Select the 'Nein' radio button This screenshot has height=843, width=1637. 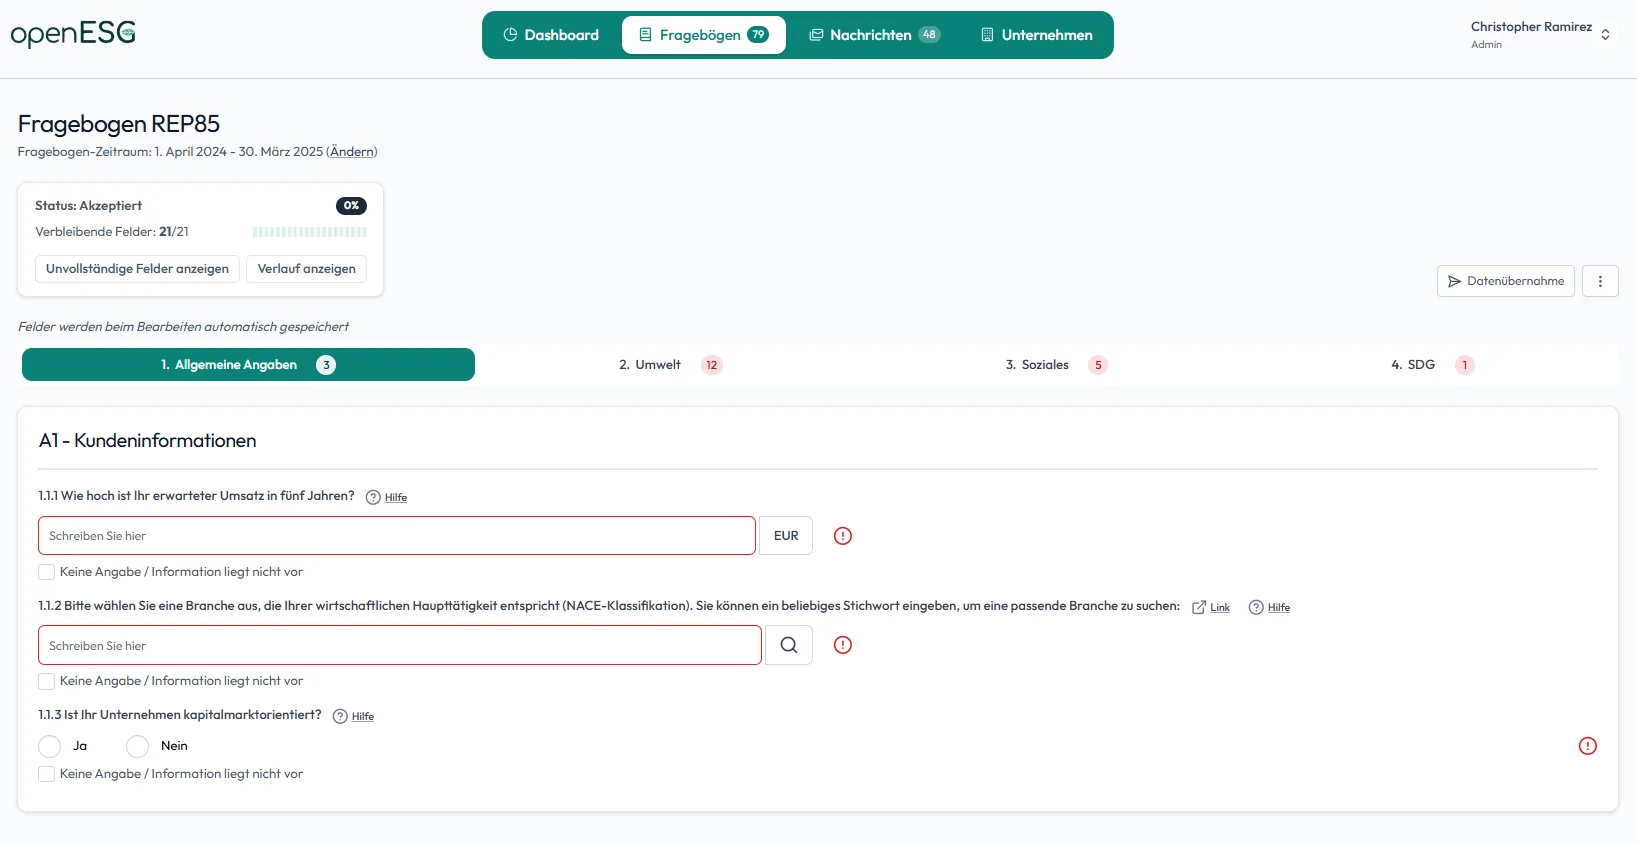click(x=138, y=746)
